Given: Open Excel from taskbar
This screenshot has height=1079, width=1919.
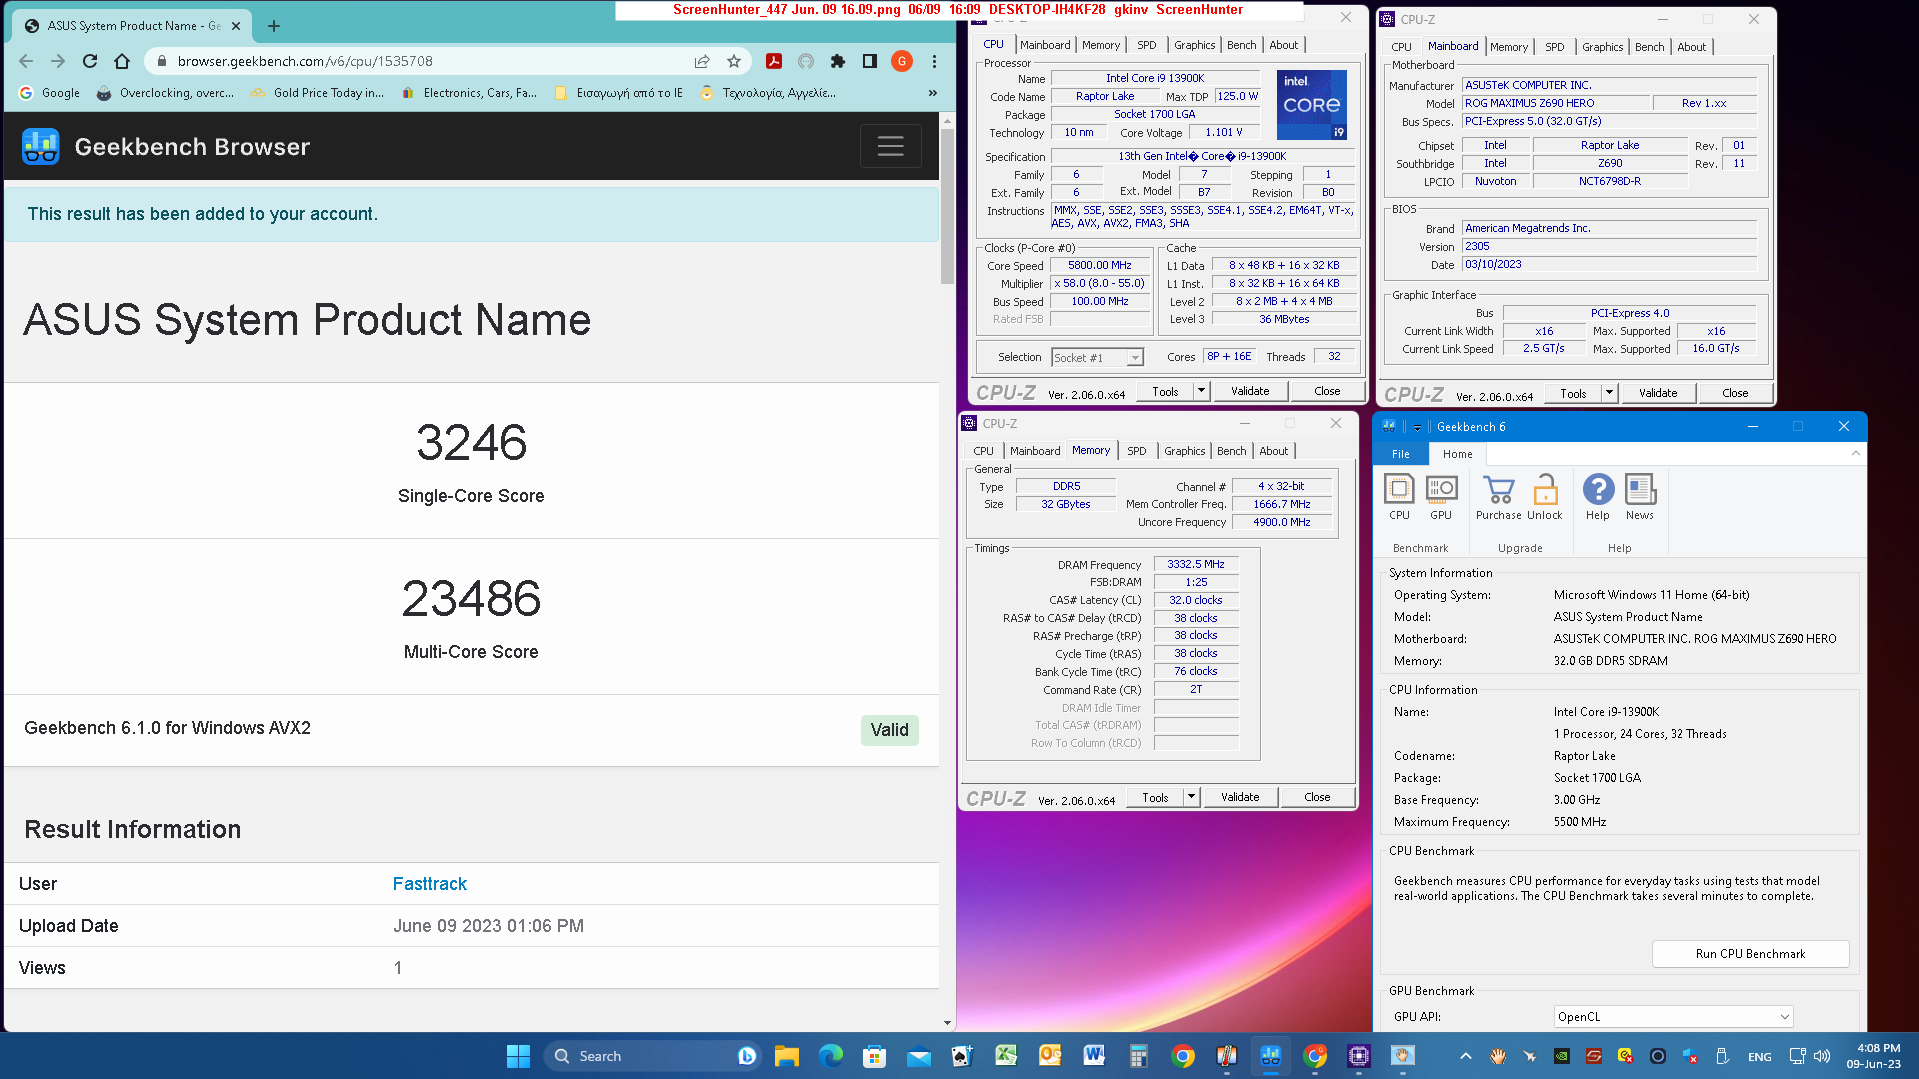Looking at the screenshot, I should tap(1006, 1056).
